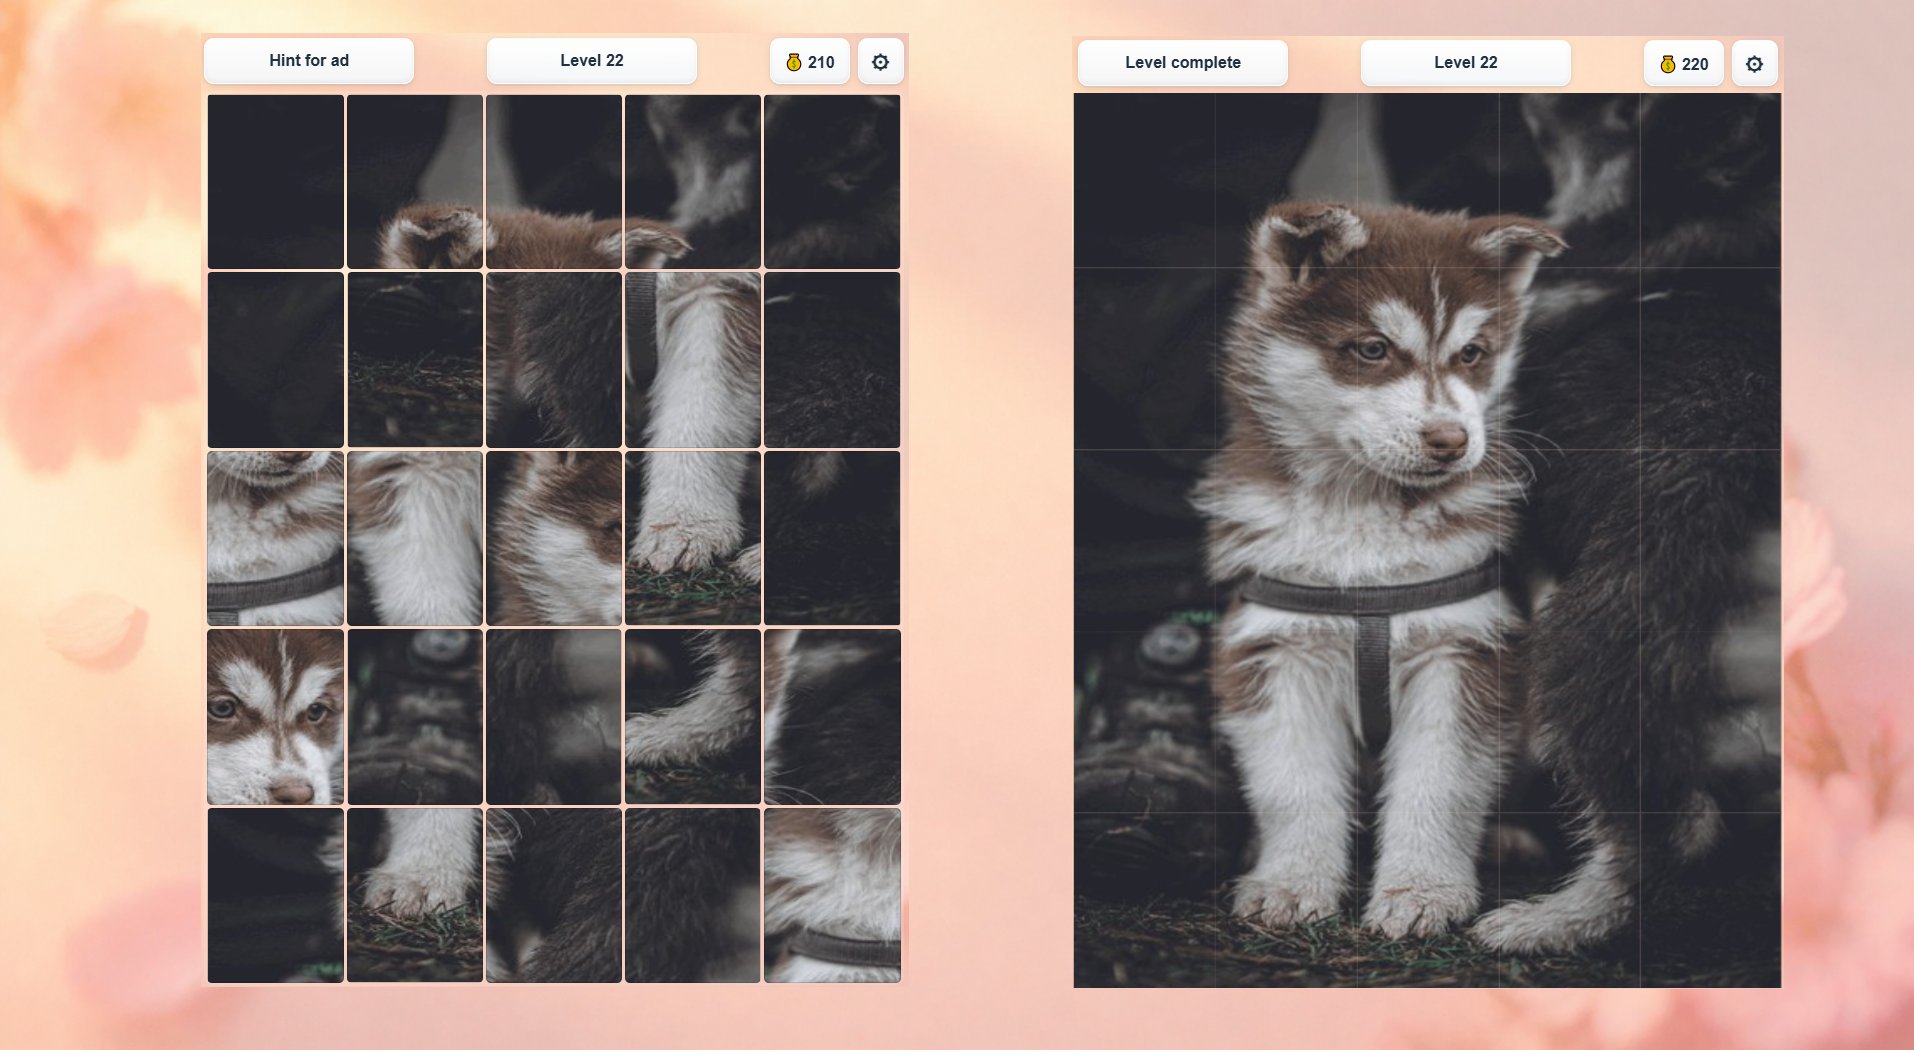Select the tile showing the puppy's ears

414,182
